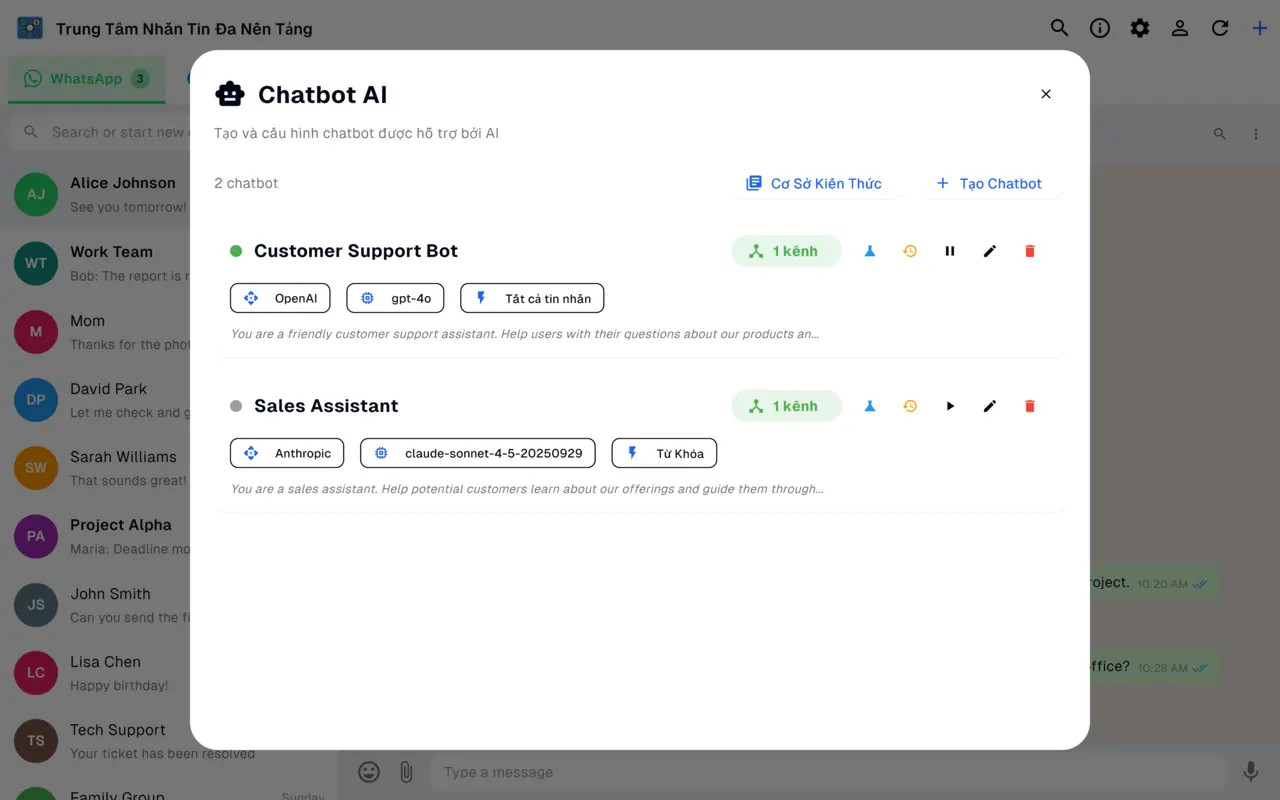Click the green status dot of Customer Support Bot

[x=236, y=251]
